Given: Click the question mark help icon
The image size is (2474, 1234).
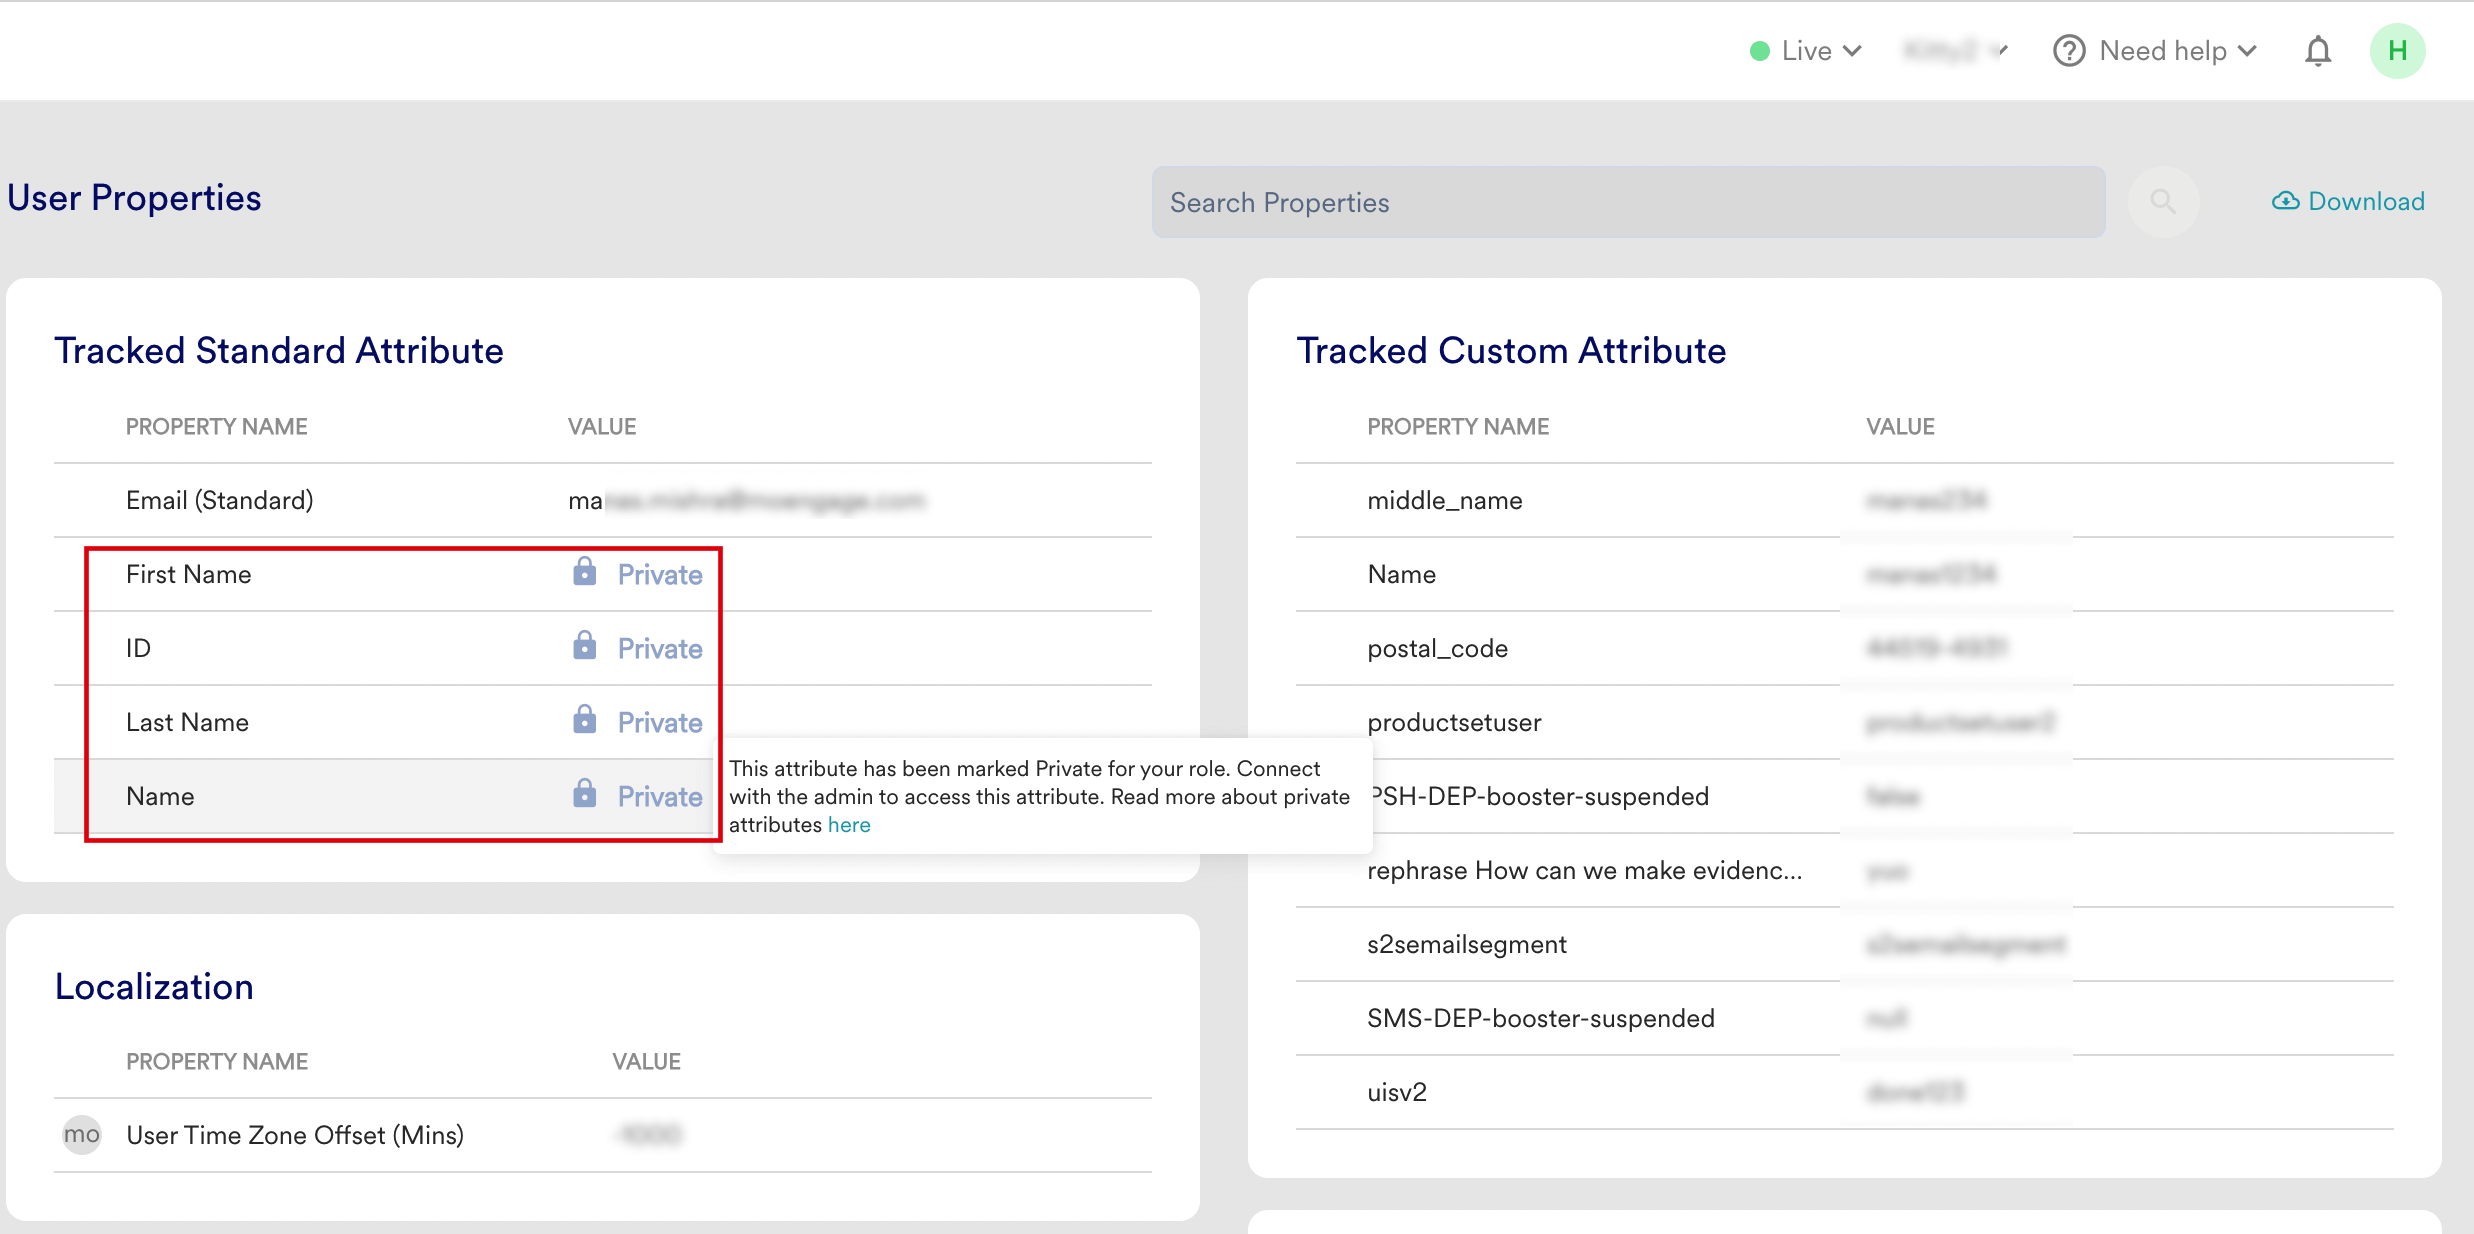Looking at the screenshot, I should 2068,51.
